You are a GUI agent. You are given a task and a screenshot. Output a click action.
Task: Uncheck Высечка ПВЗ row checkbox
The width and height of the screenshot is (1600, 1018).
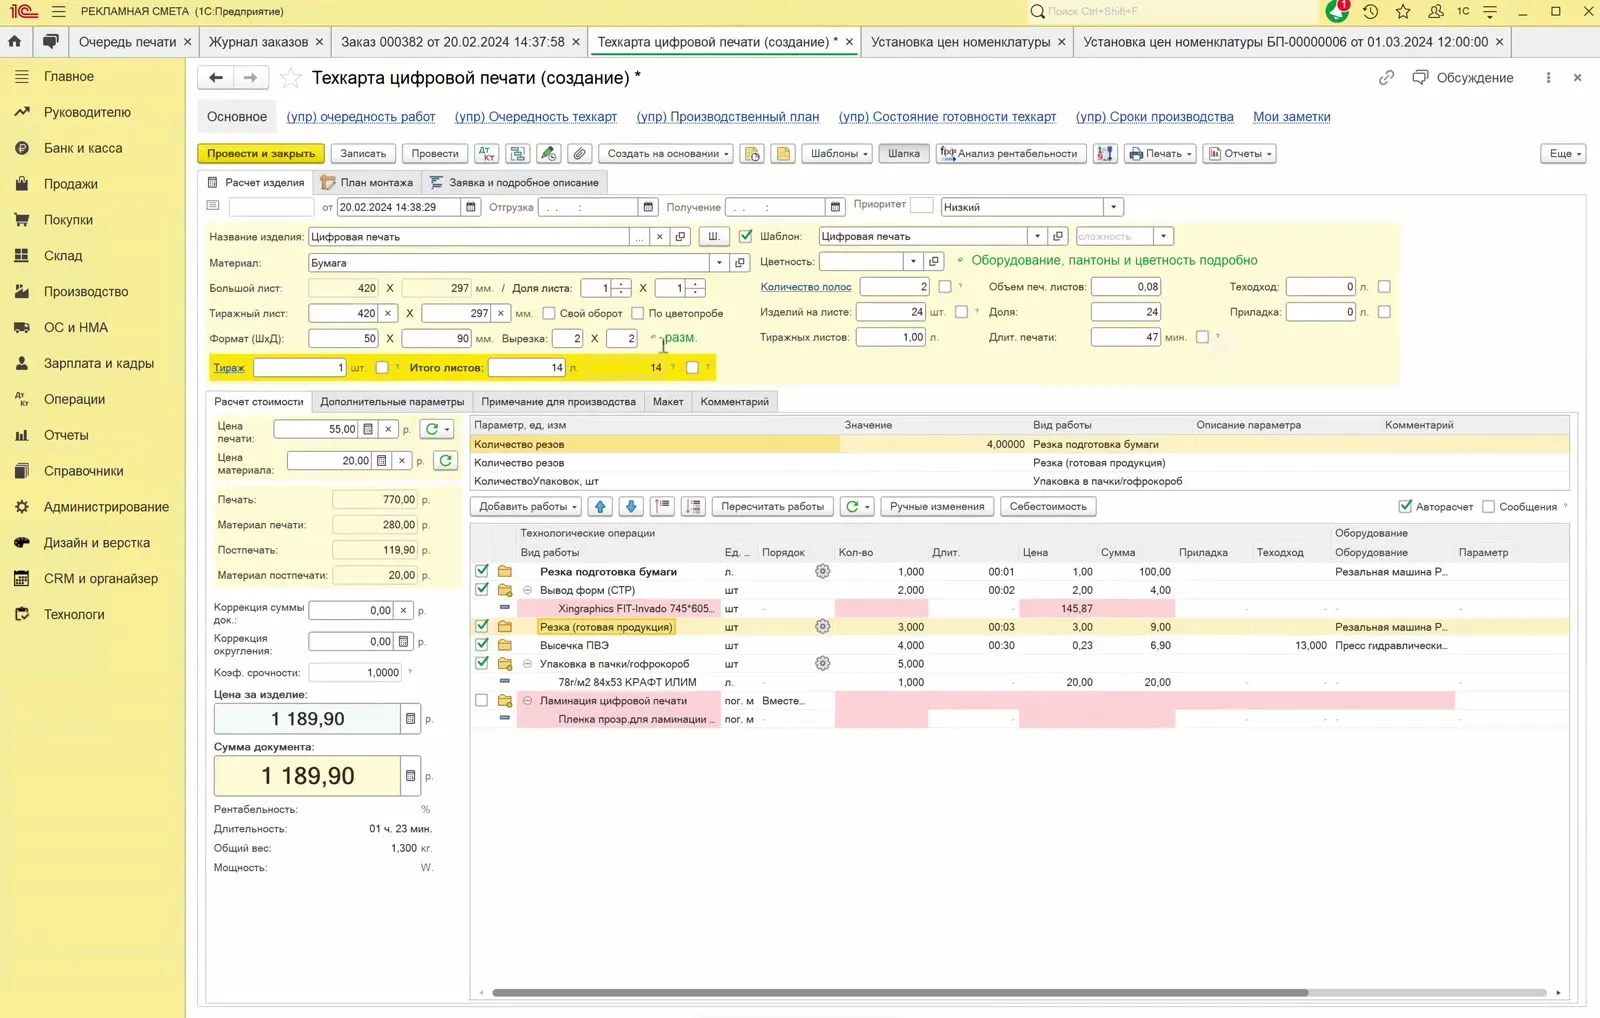tap(481, 645)
